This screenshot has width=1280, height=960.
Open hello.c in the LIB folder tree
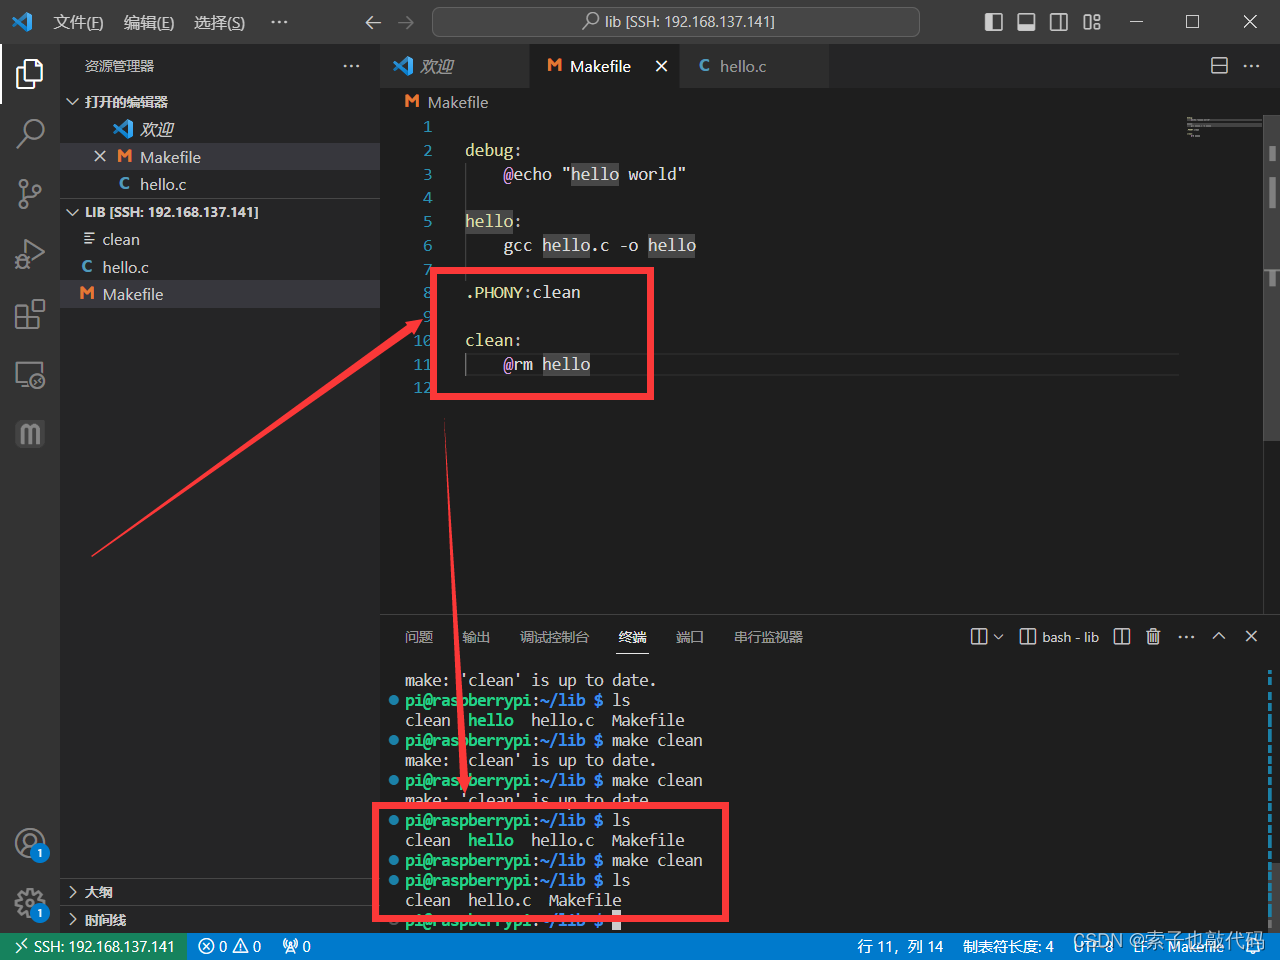[220, 267]
